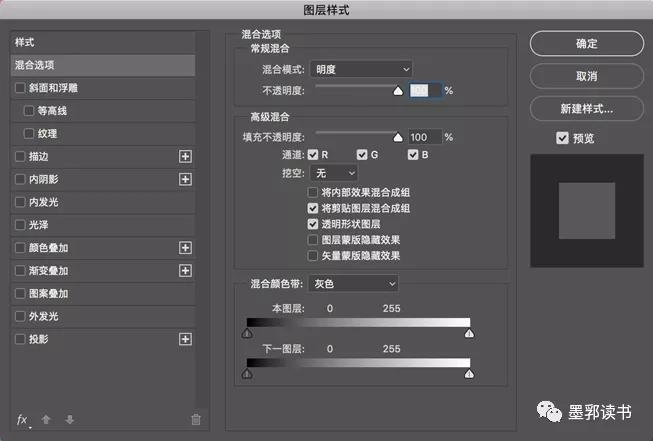Image resolution: width=653 pixels, height=441 pixels.
Task: Click the move effect up arrow
Action: point(46,419)
